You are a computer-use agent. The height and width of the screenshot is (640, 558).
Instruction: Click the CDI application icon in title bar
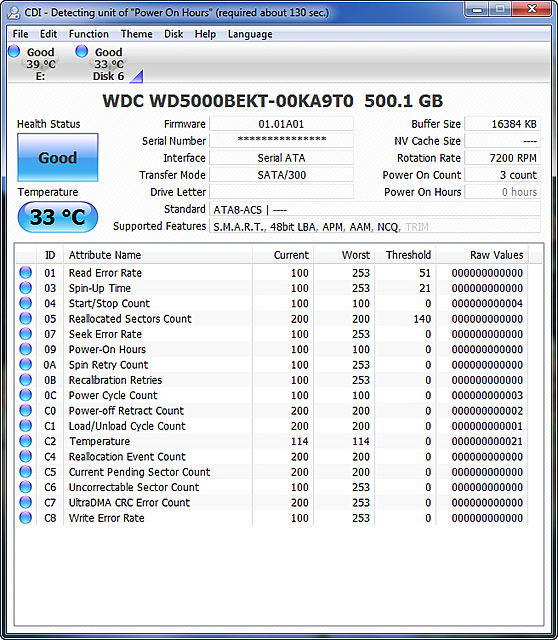pos(13,13)
